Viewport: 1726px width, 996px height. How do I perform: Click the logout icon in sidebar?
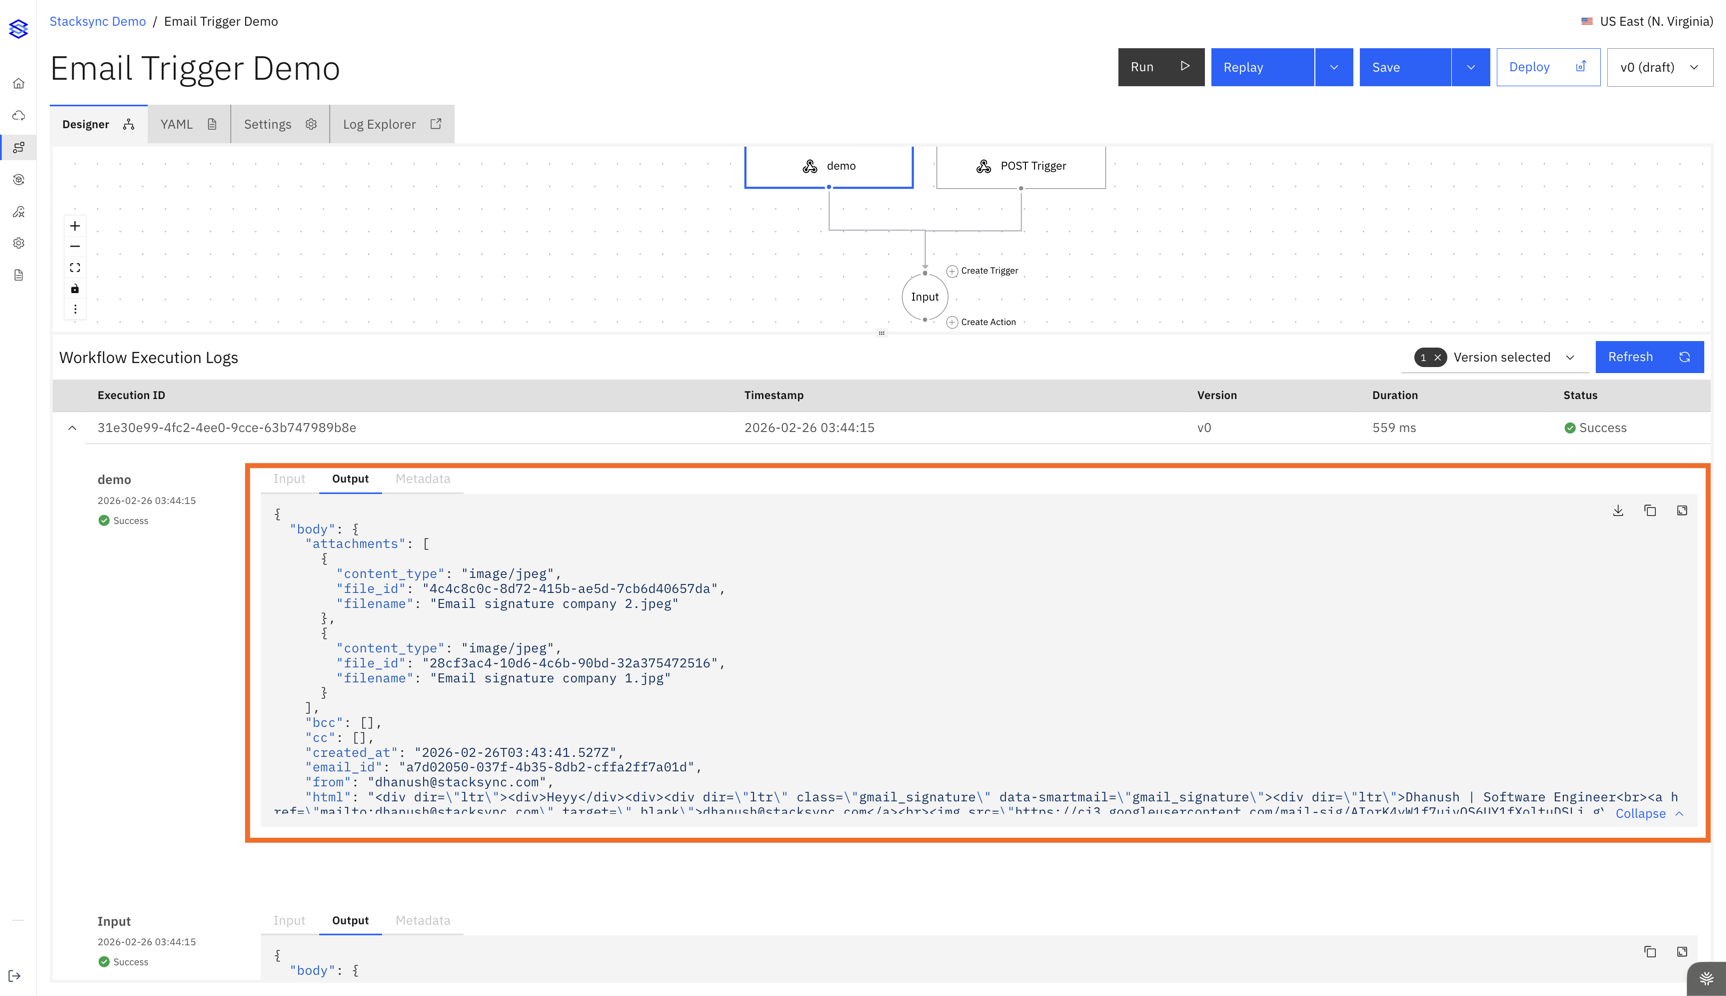coord(15,976)
